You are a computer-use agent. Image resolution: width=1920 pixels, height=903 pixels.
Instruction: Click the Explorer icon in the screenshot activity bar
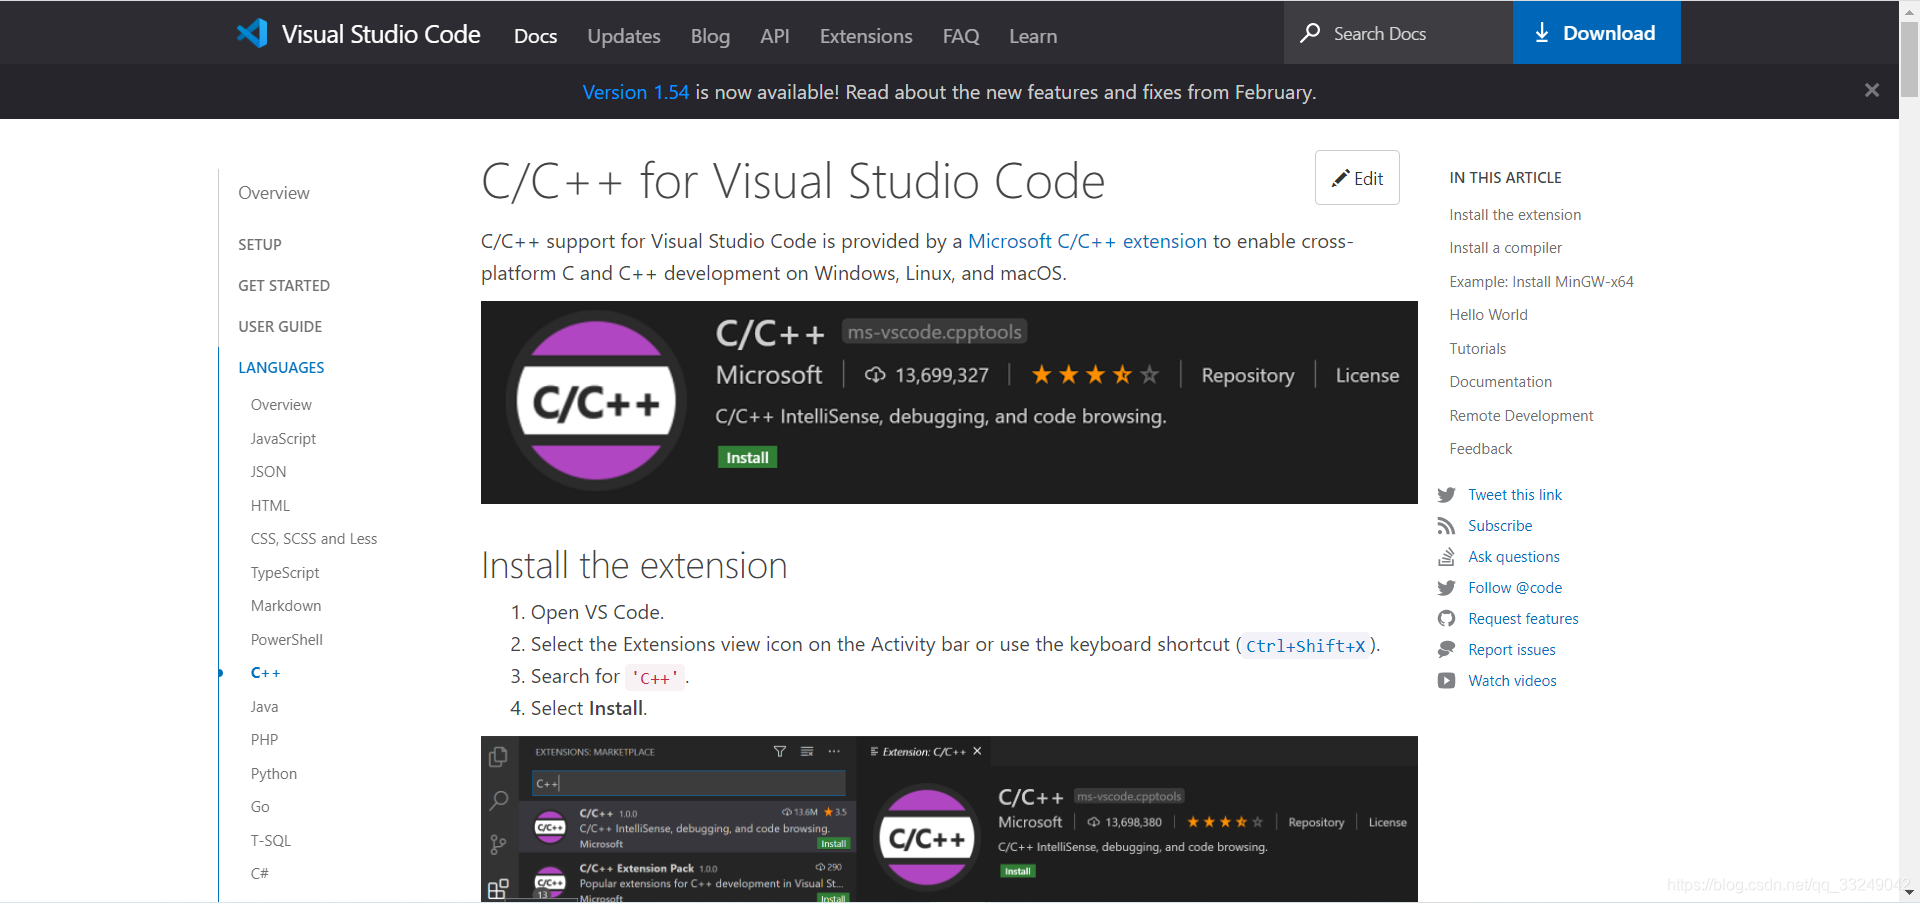tap(498, 757)
